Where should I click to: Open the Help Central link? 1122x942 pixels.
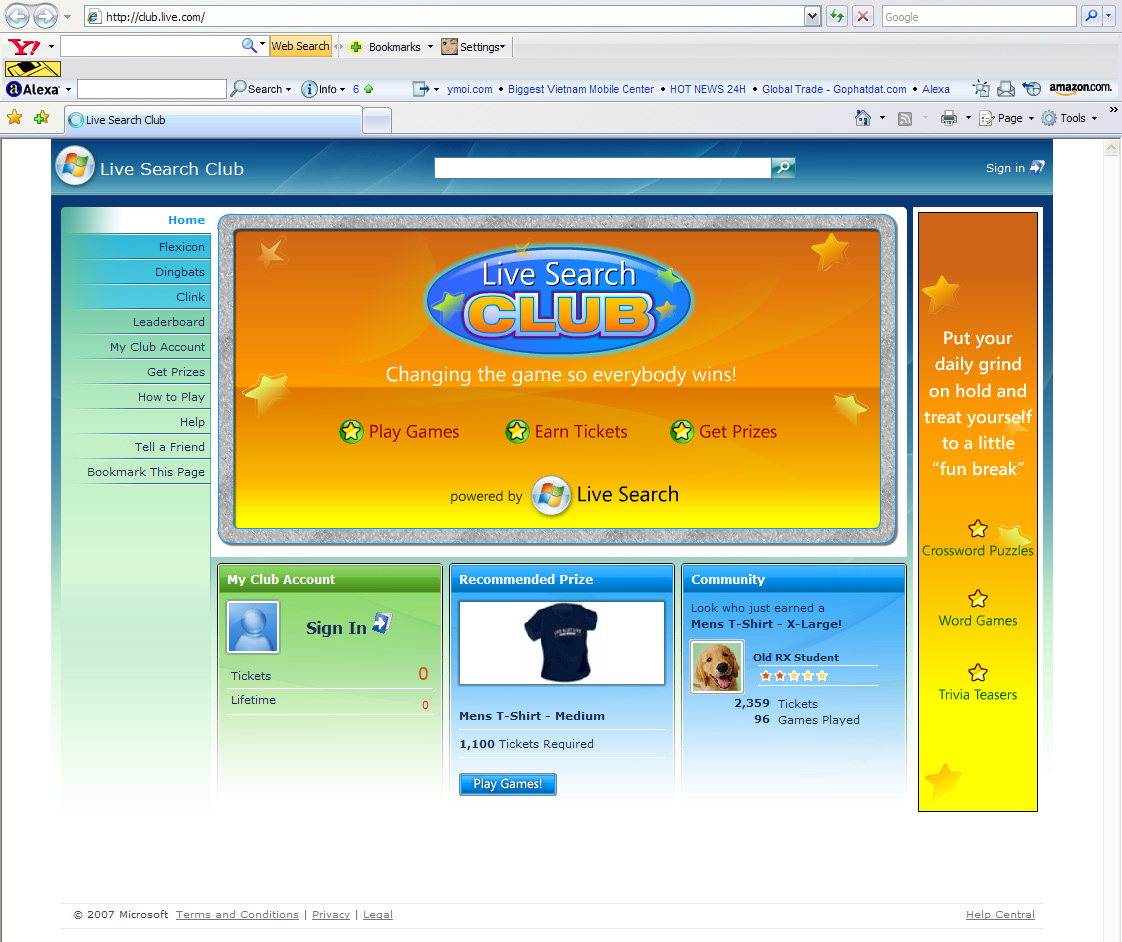[1000, 914]
